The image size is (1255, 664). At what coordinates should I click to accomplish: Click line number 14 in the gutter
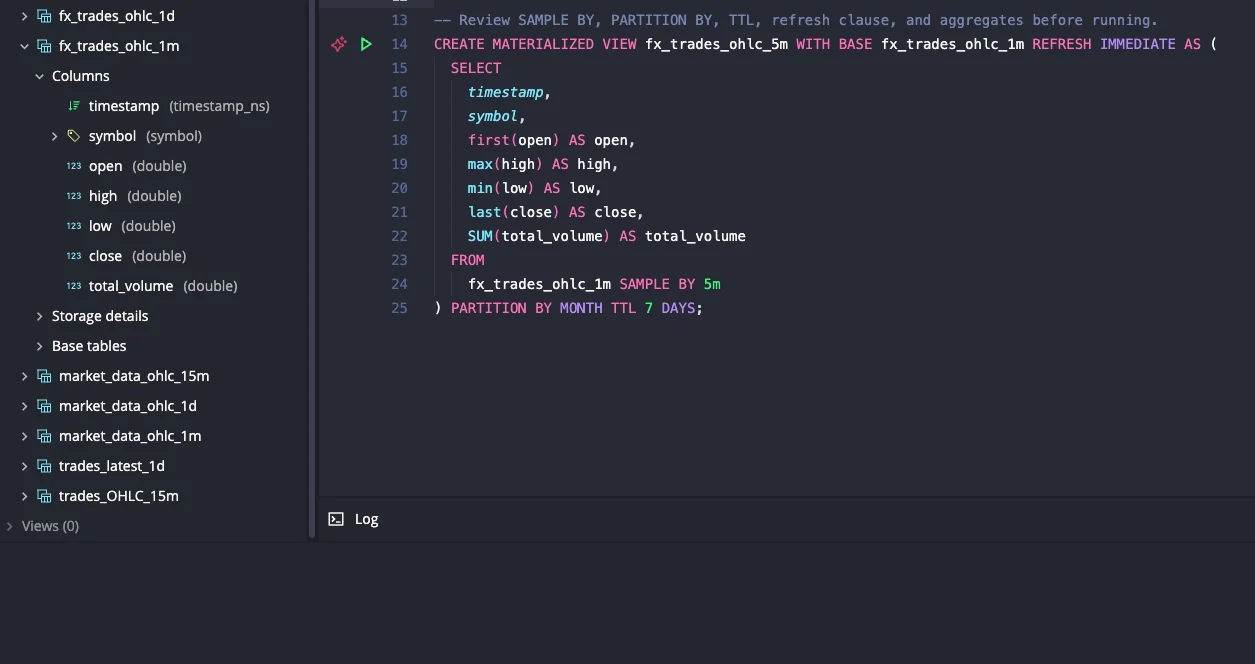(399, 44)
